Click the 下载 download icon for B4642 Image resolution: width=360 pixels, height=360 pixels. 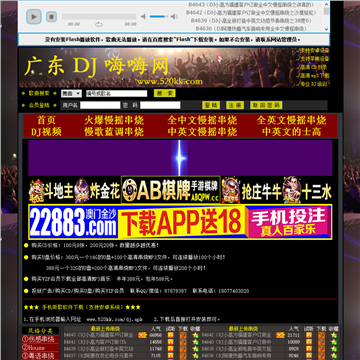coord(321,335)
